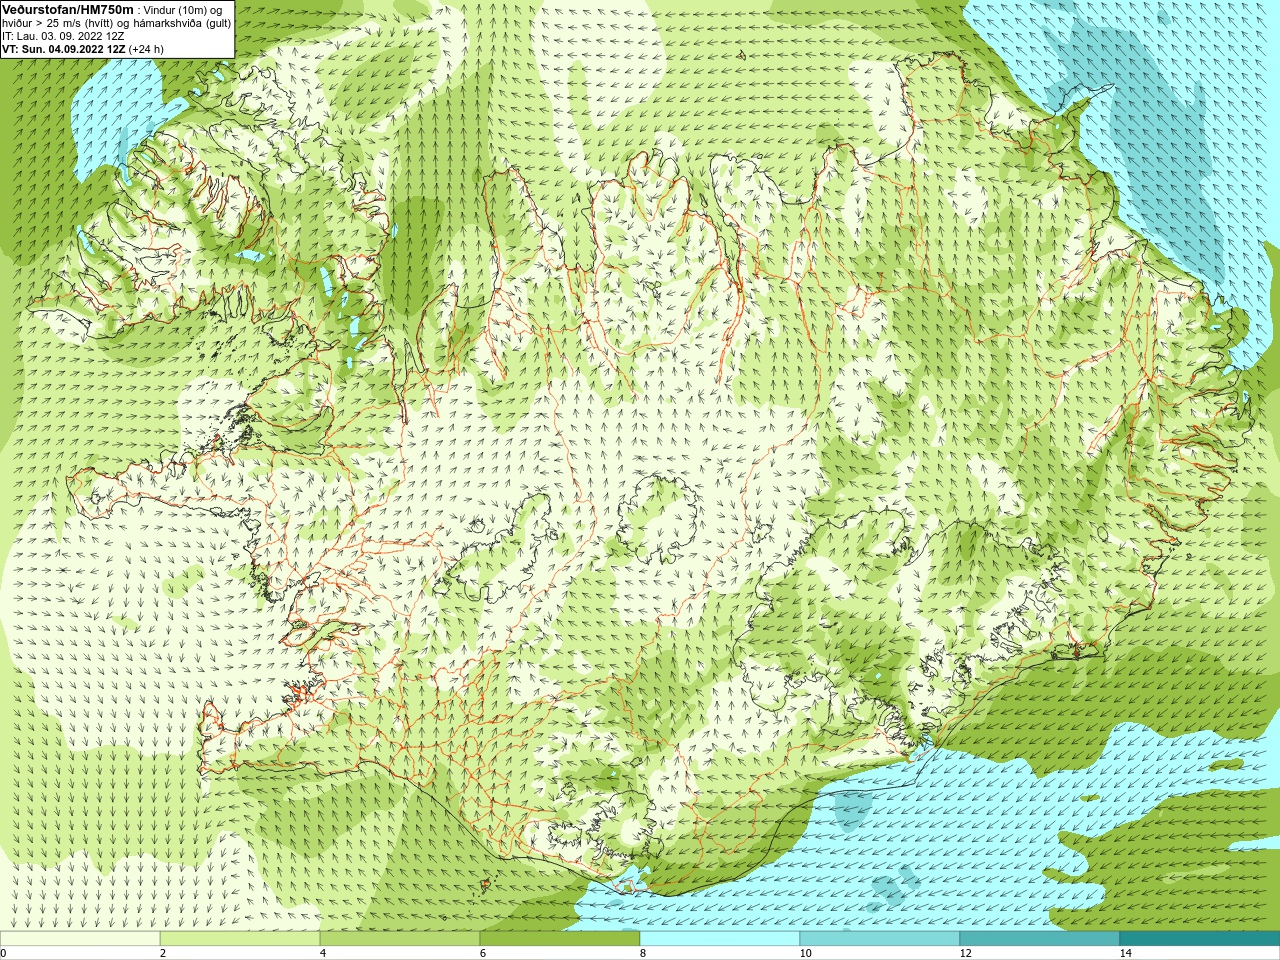
Task: Click the scale label '14'
Action: coord(1125,953)
